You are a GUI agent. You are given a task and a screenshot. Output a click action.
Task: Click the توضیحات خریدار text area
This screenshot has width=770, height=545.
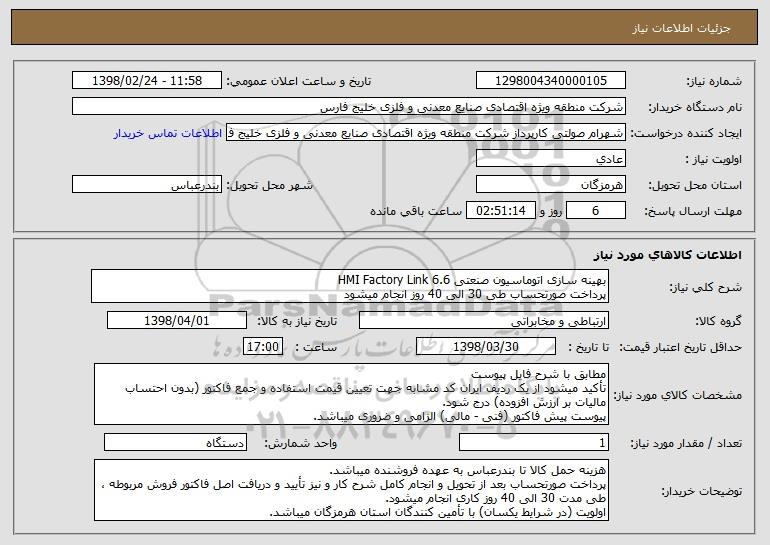click(351, 490)
